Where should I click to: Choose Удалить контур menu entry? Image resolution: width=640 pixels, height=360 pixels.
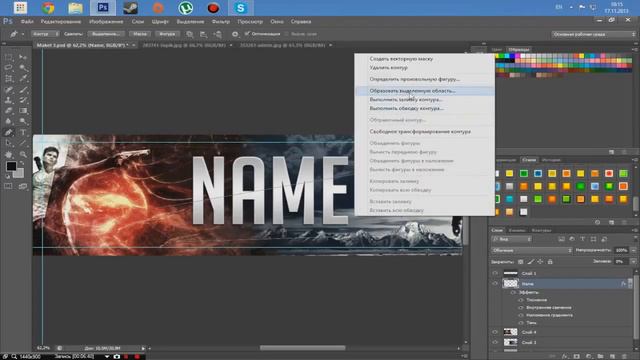[x=388, y=68]
